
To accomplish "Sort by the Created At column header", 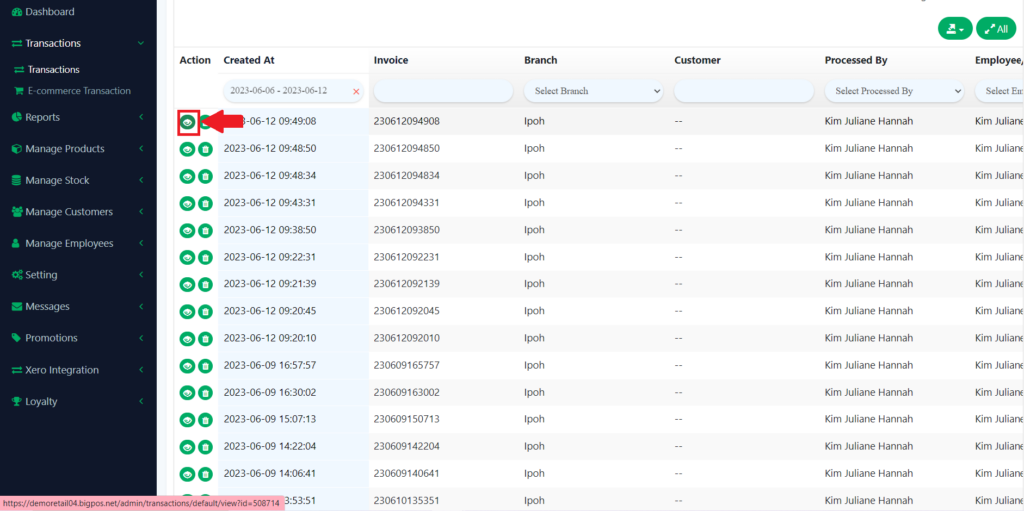I will [250, 60].
